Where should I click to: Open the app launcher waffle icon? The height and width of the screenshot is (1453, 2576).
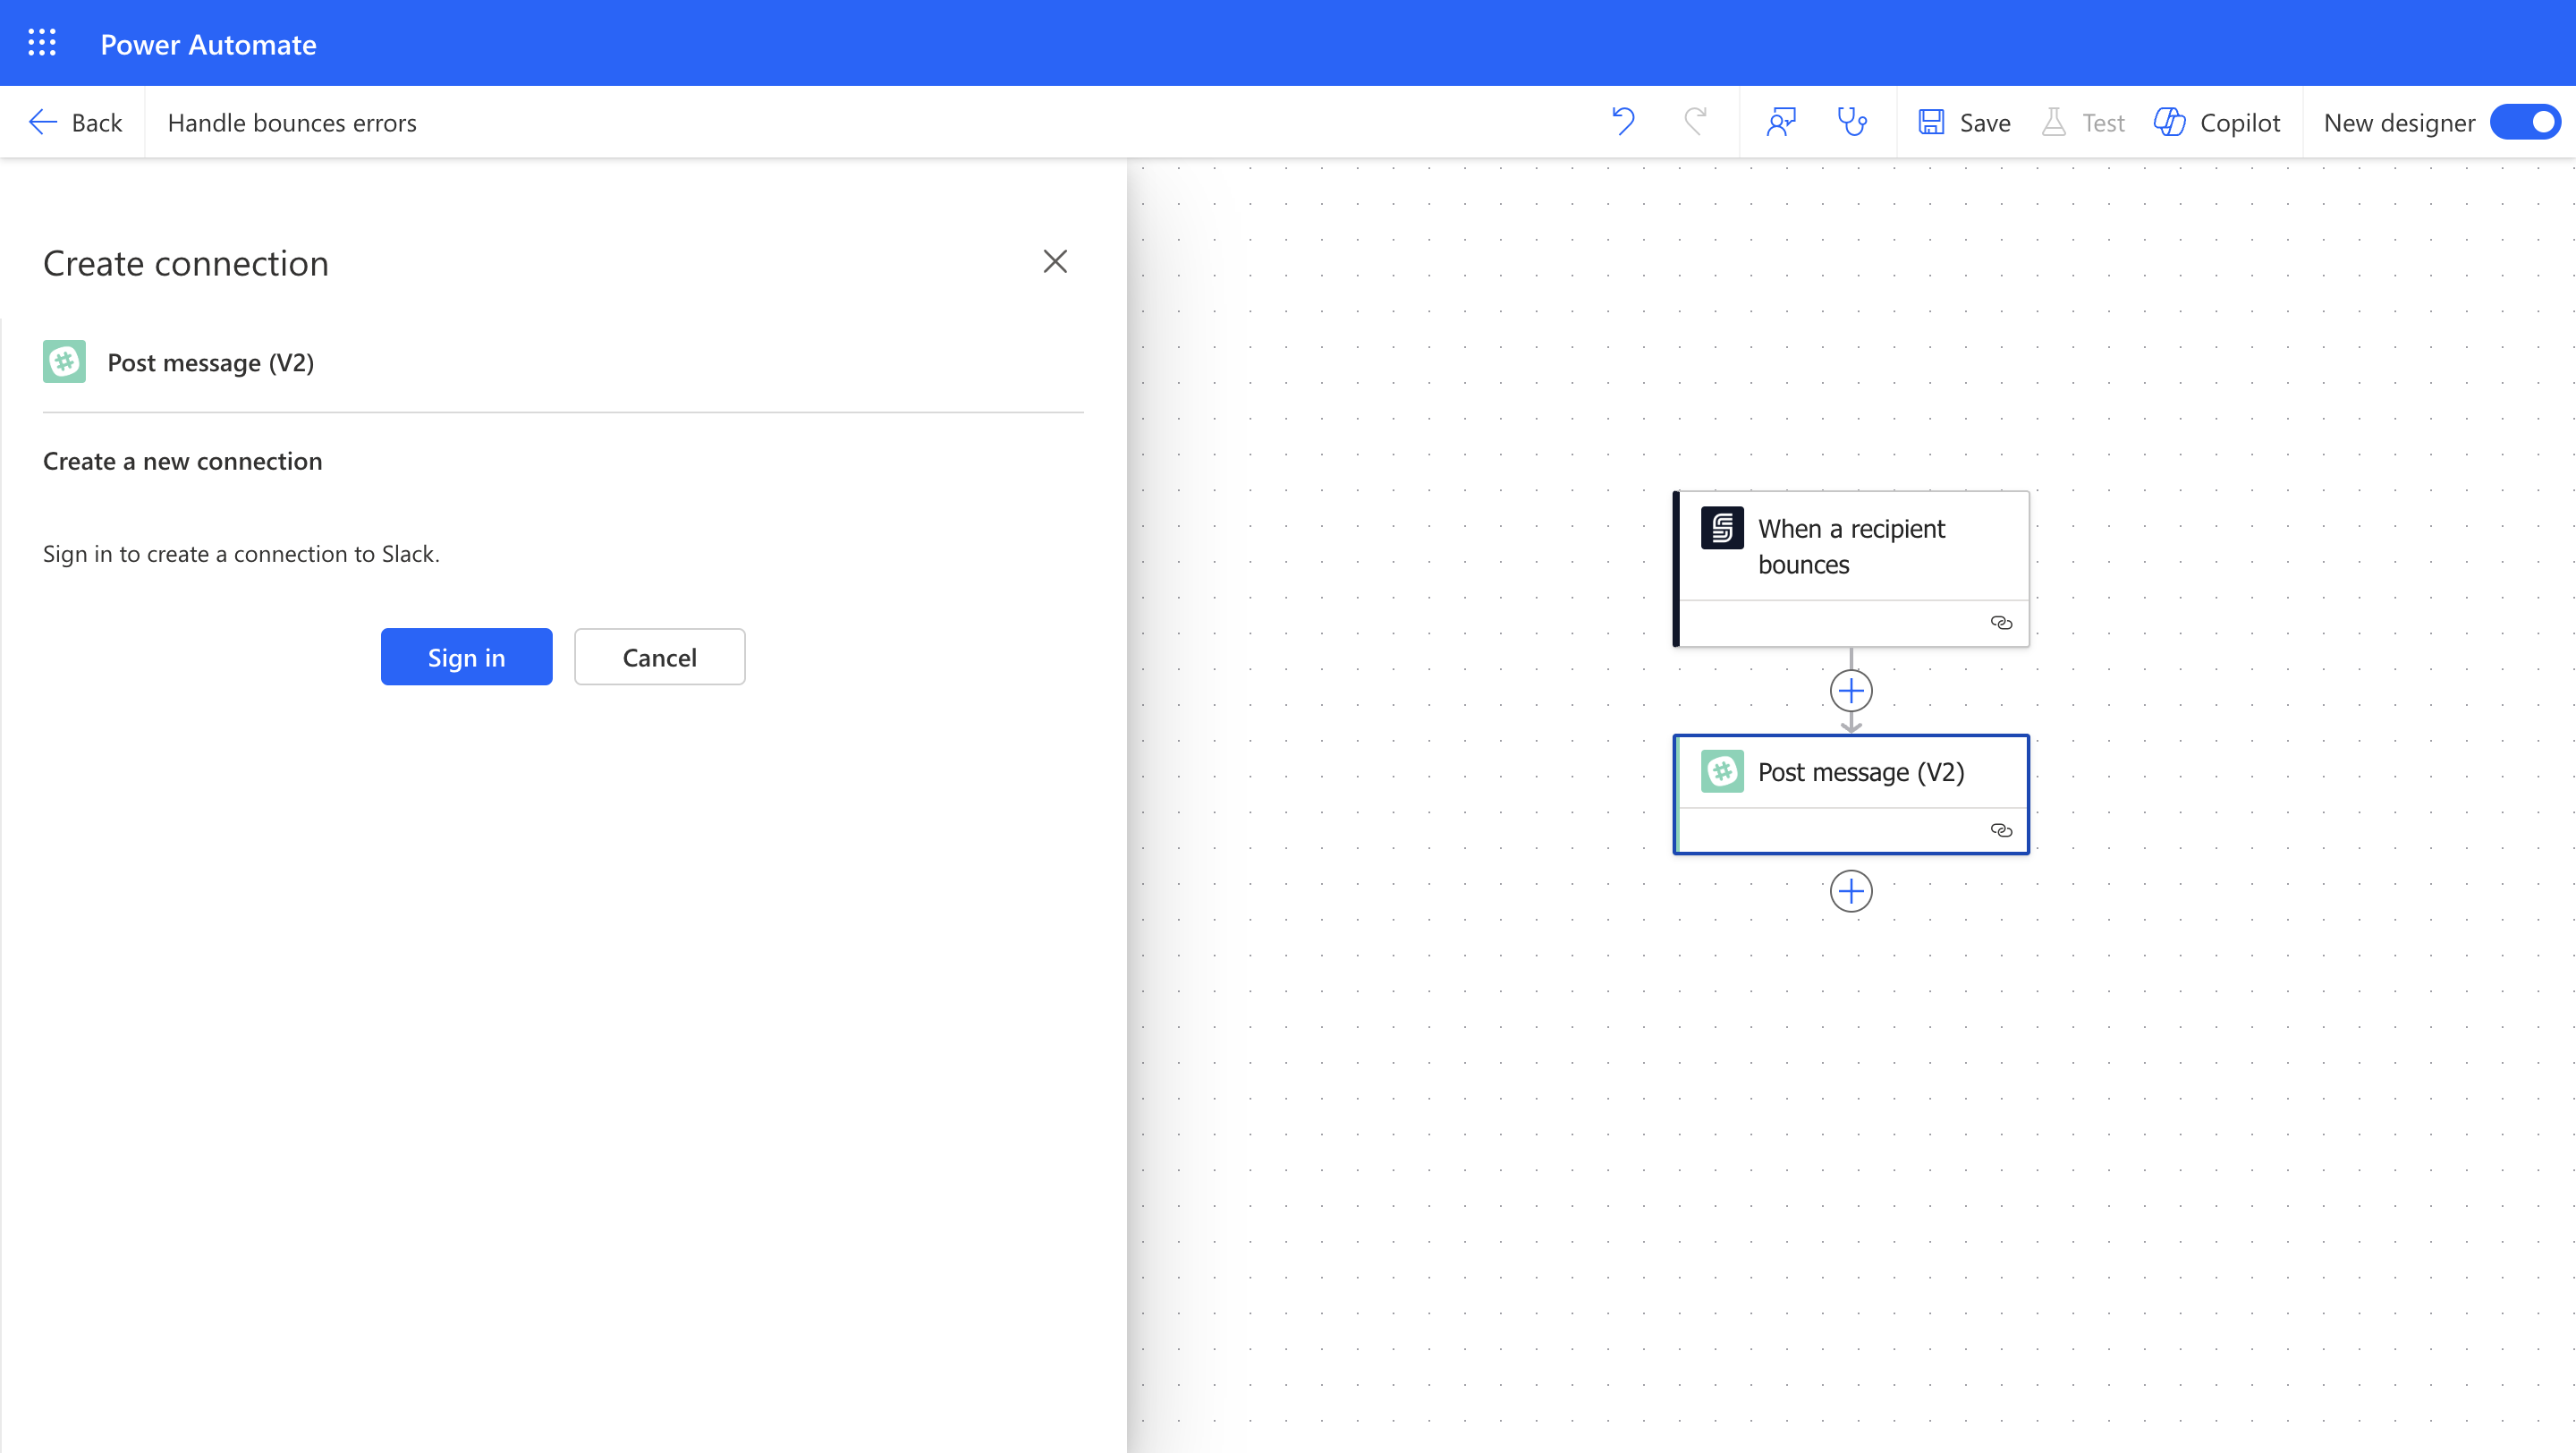point(42,43)
